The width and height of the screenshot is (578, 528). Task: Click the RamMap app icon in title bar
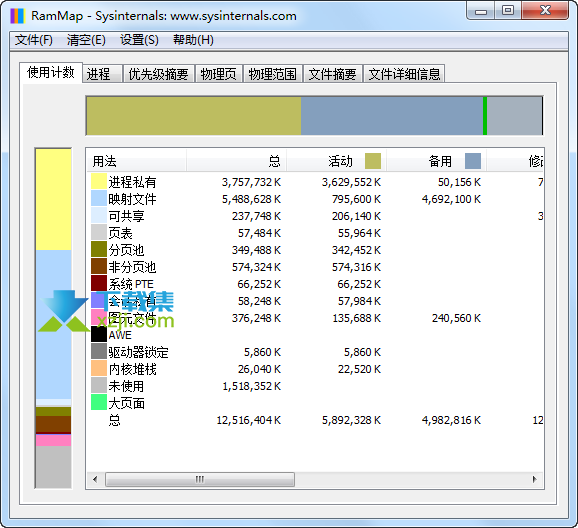click(17, 15)
